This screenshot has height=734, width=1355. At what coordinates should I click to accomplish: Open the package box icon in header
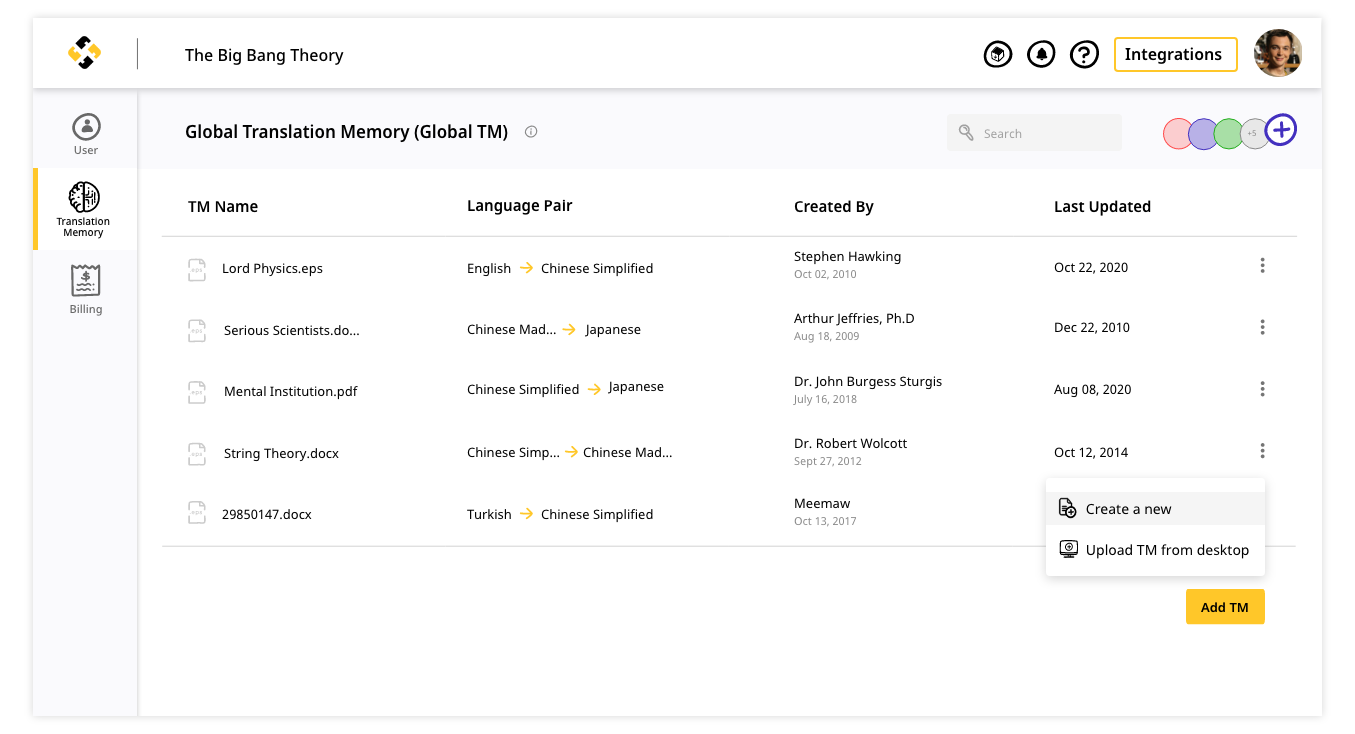[x=998, y=54]
